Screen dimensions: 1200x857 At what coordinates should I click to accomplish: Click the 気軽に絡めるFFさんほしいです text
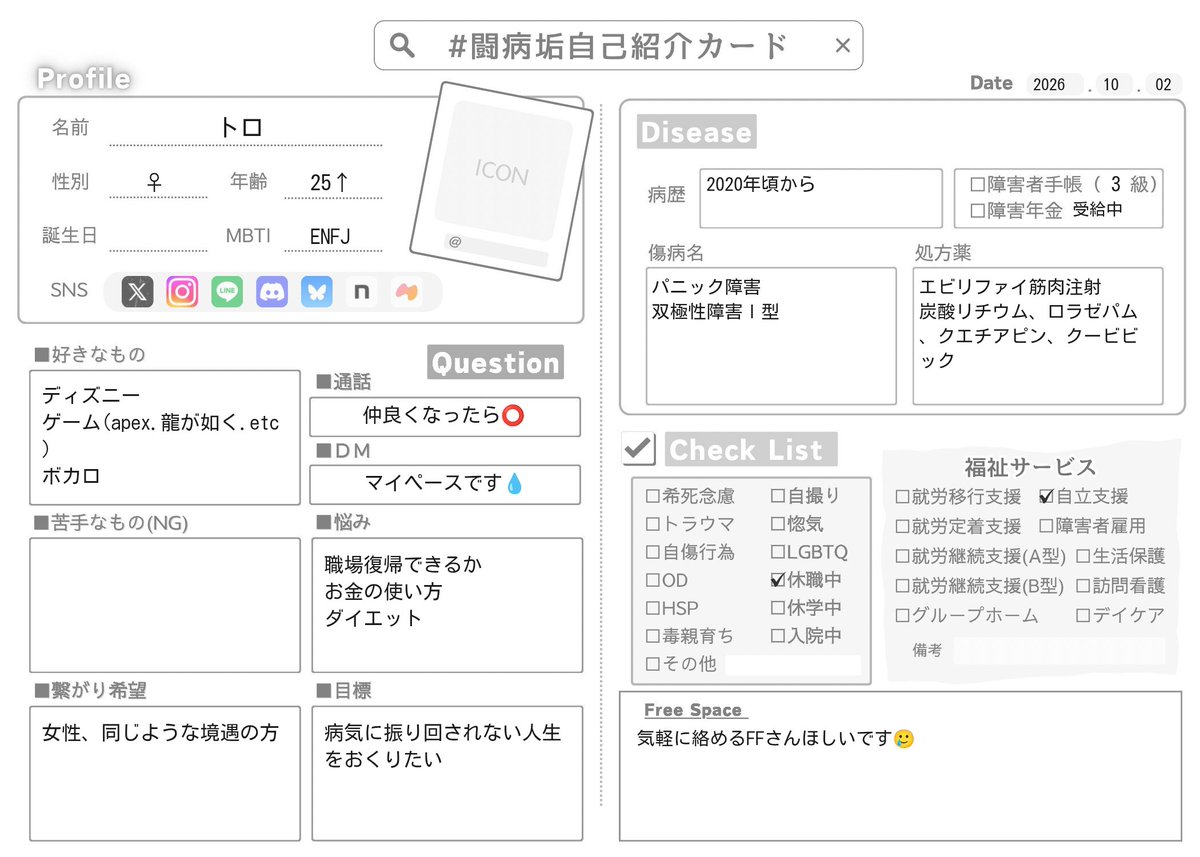pyautogui.click(x=764, y=740)
